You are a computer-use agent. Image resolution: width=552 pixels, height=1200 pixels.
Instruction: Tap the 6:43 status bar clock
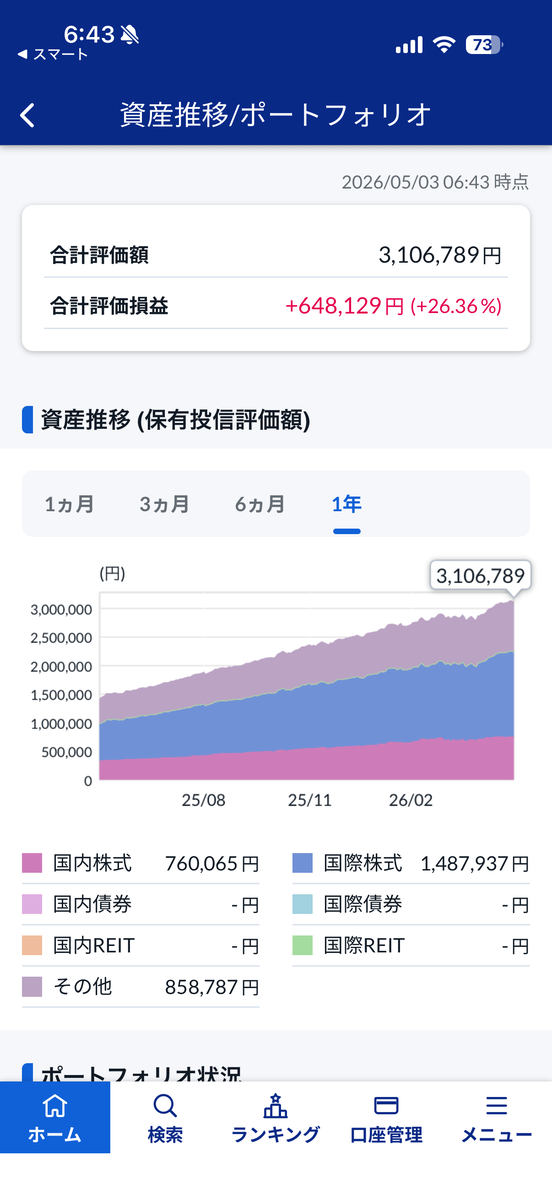click(x=88, y=33)
